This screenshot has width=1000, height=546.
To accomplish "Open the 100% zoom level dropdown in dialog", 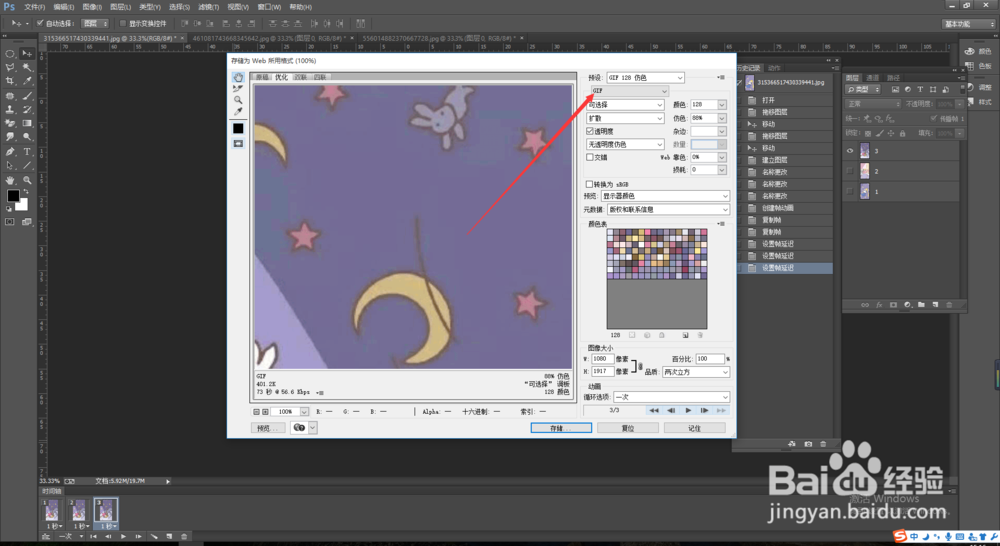I will pyautogui.click(x=304, y=412).
